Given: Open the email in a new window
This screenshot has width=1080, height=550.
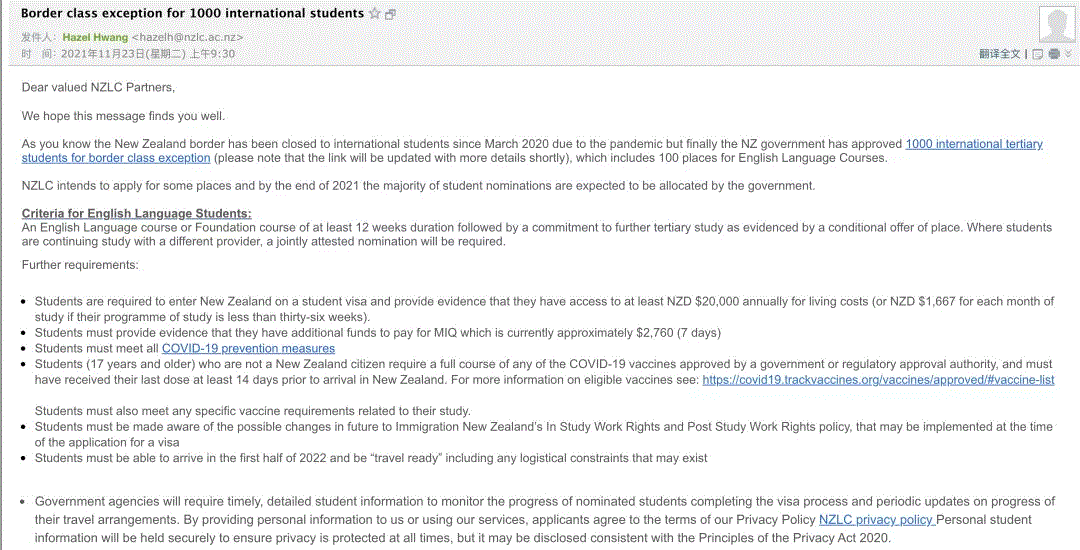Looking at the screenshot, I should click(390, 14).
